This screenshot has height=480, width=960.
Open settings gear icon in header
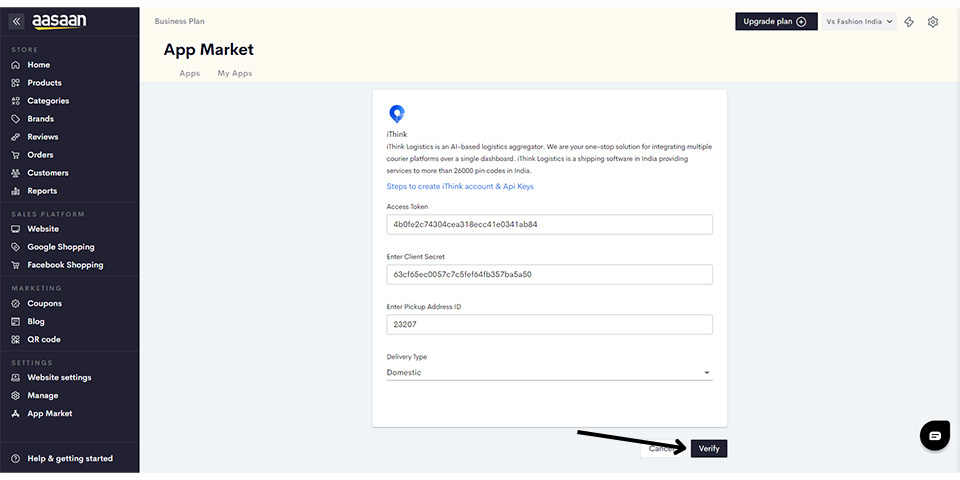pos(933,22)
